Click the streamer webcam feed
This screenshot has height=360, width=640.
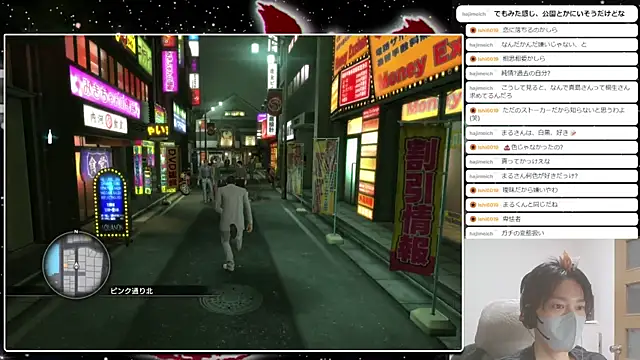[552, 300]
